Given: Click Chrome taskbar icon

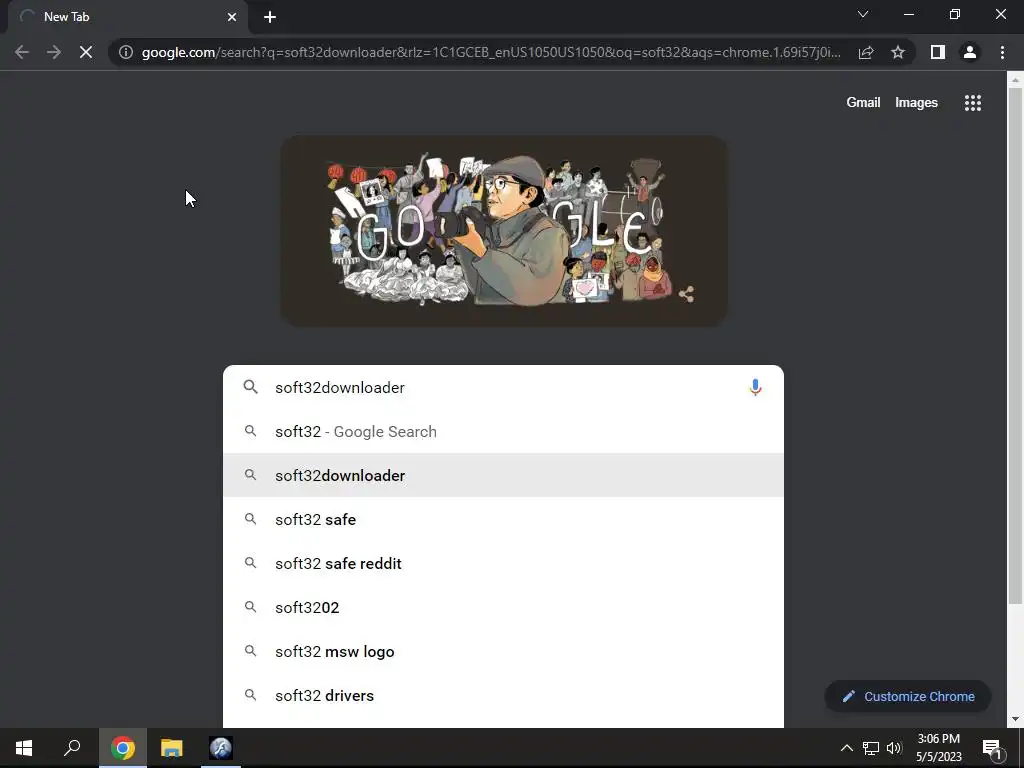Looking at the screenshot, I should click(x=123, y=748).
